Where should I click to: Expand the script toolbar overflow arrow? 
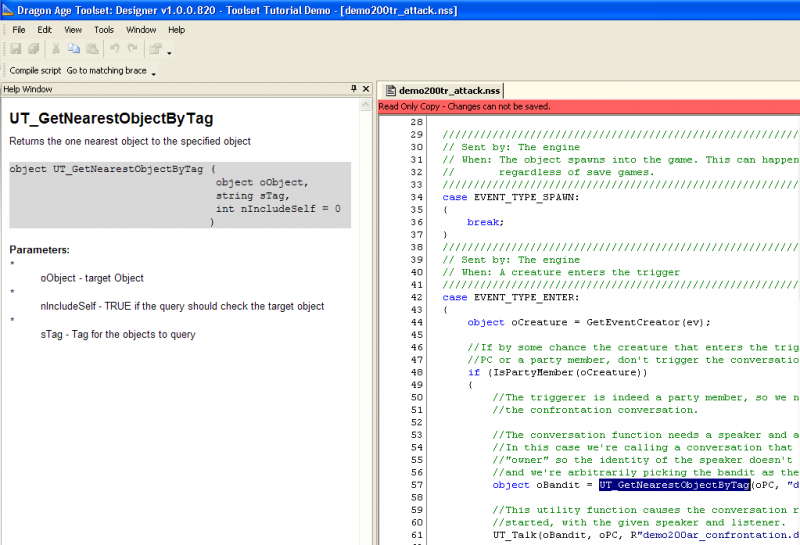point(154,74)
